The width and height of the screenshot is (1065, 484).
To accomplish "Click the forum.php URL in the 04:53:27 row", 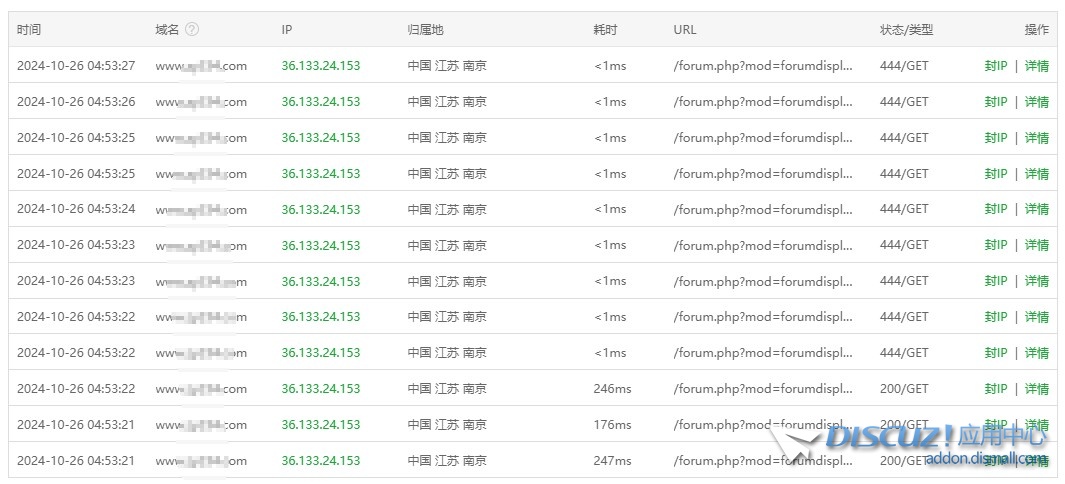I will tap(763, 66).
